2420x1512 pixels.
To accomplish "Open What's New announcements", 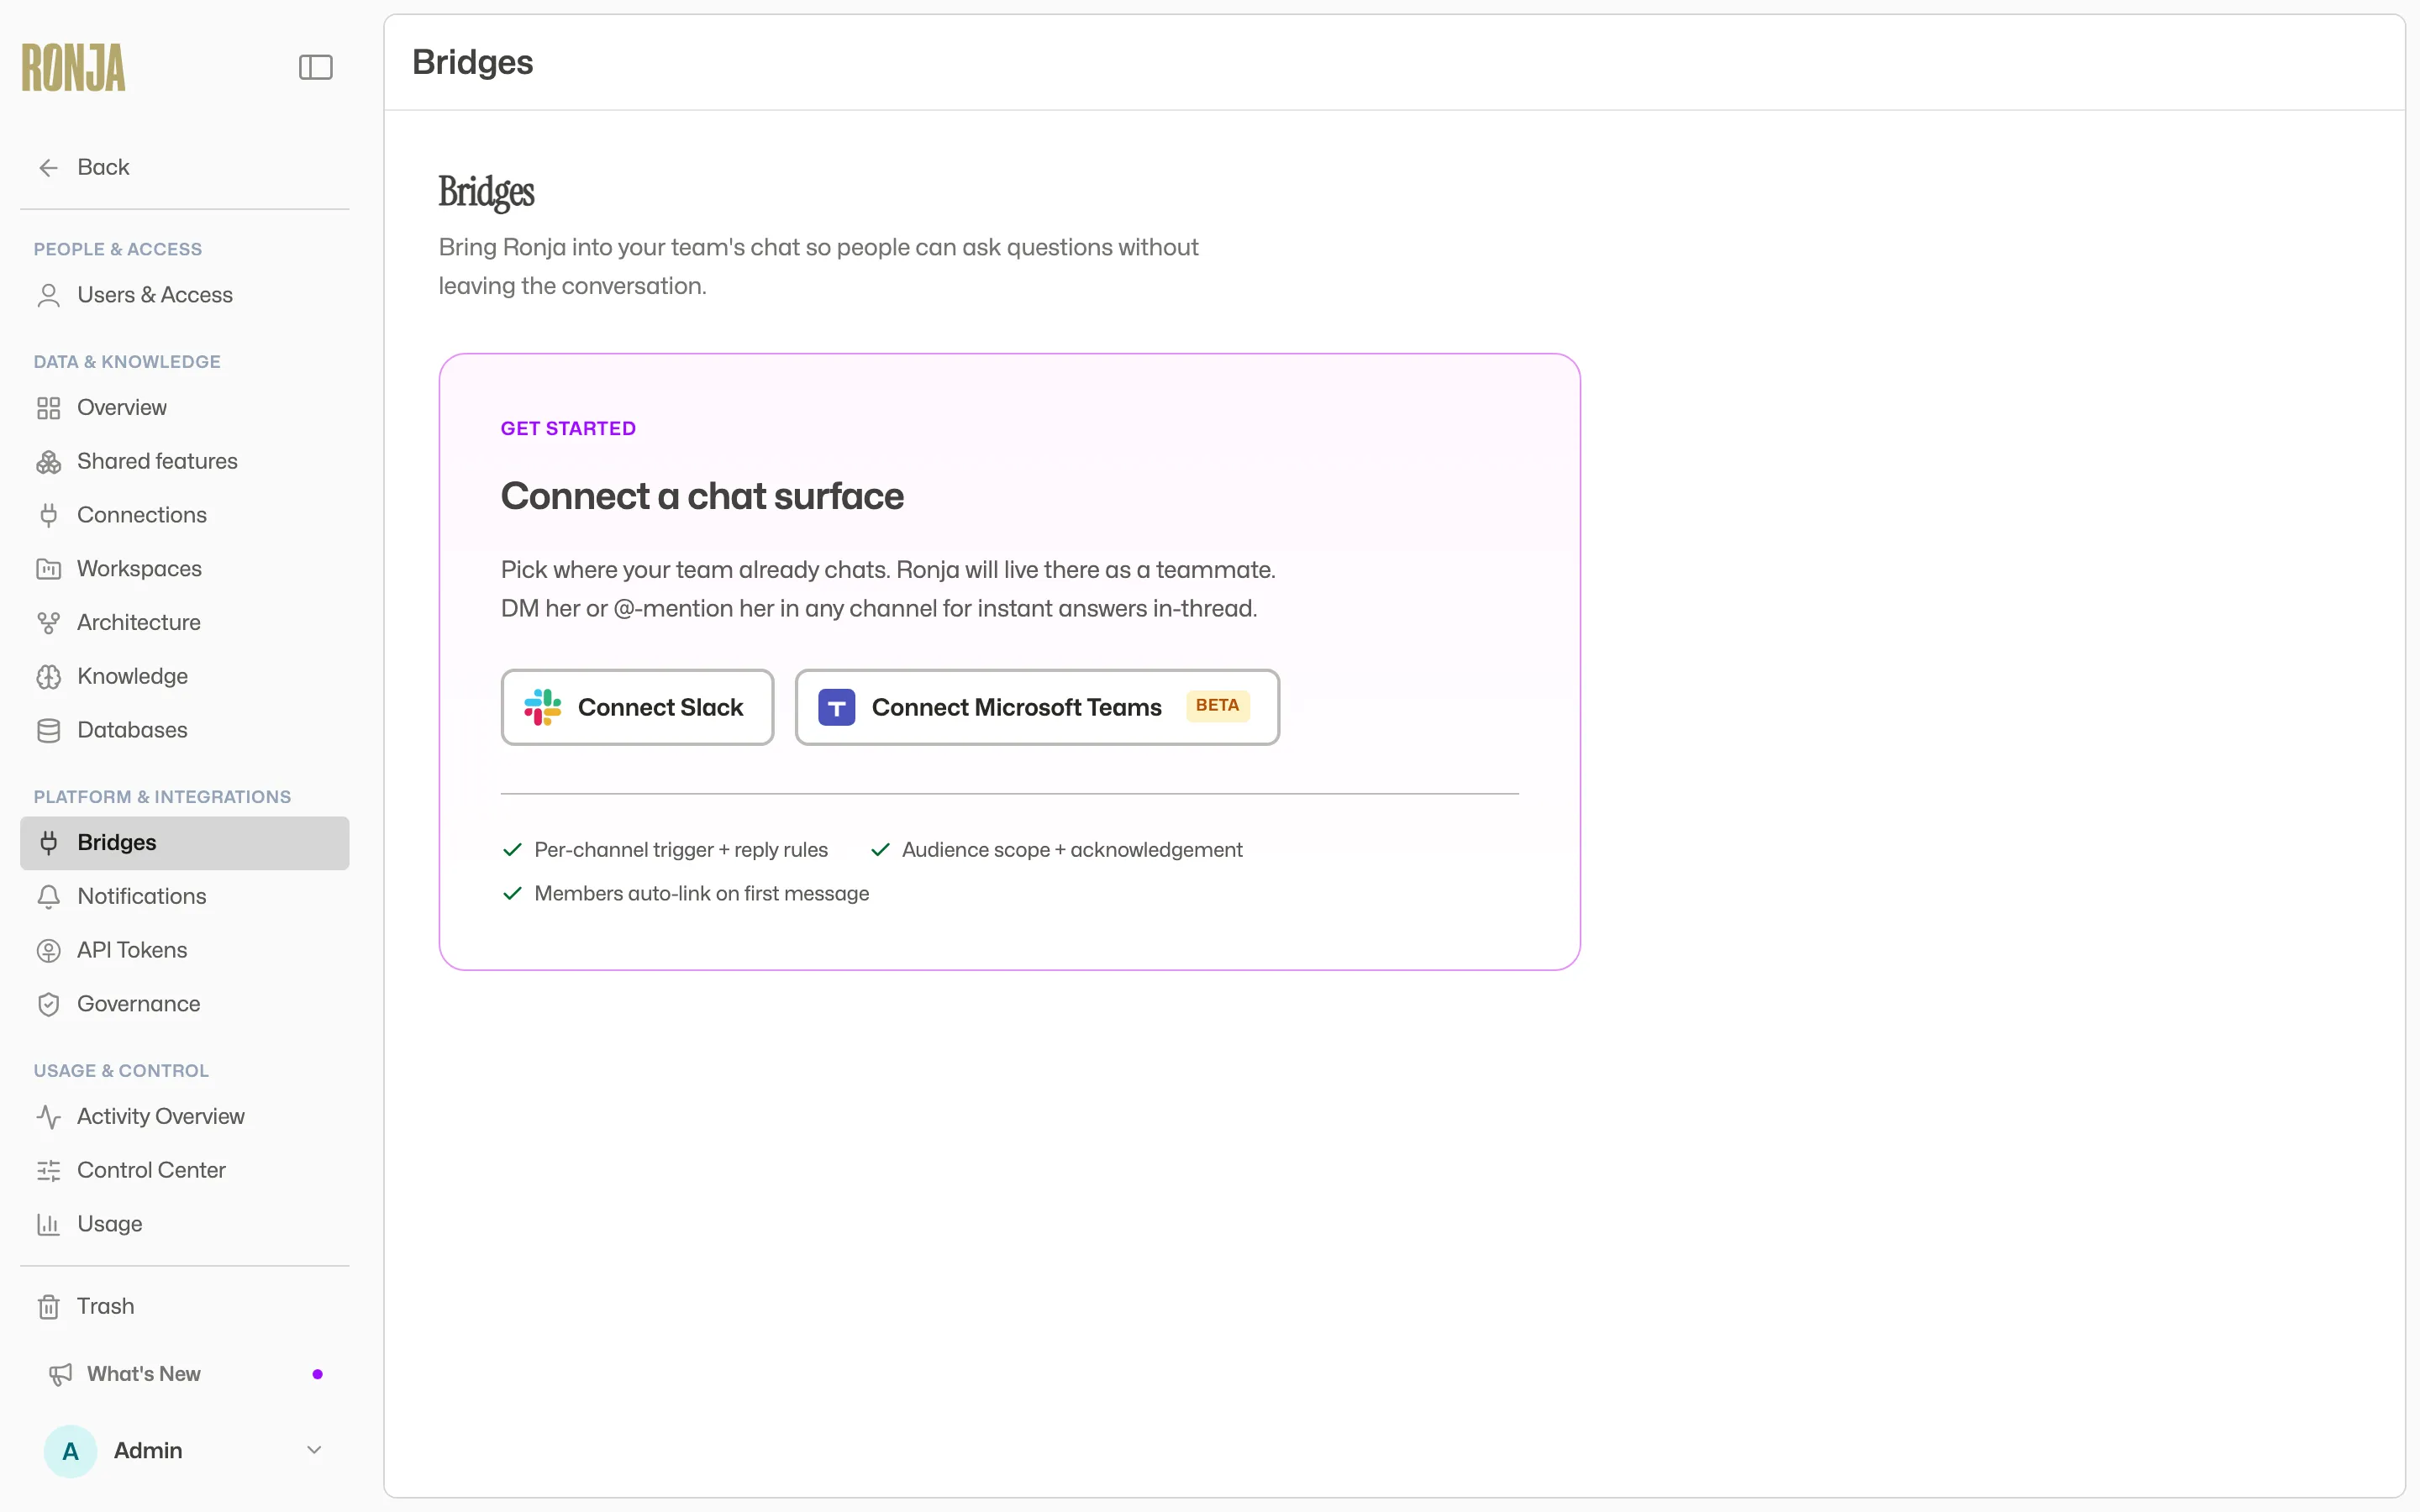I will [x=185, y=1375].
